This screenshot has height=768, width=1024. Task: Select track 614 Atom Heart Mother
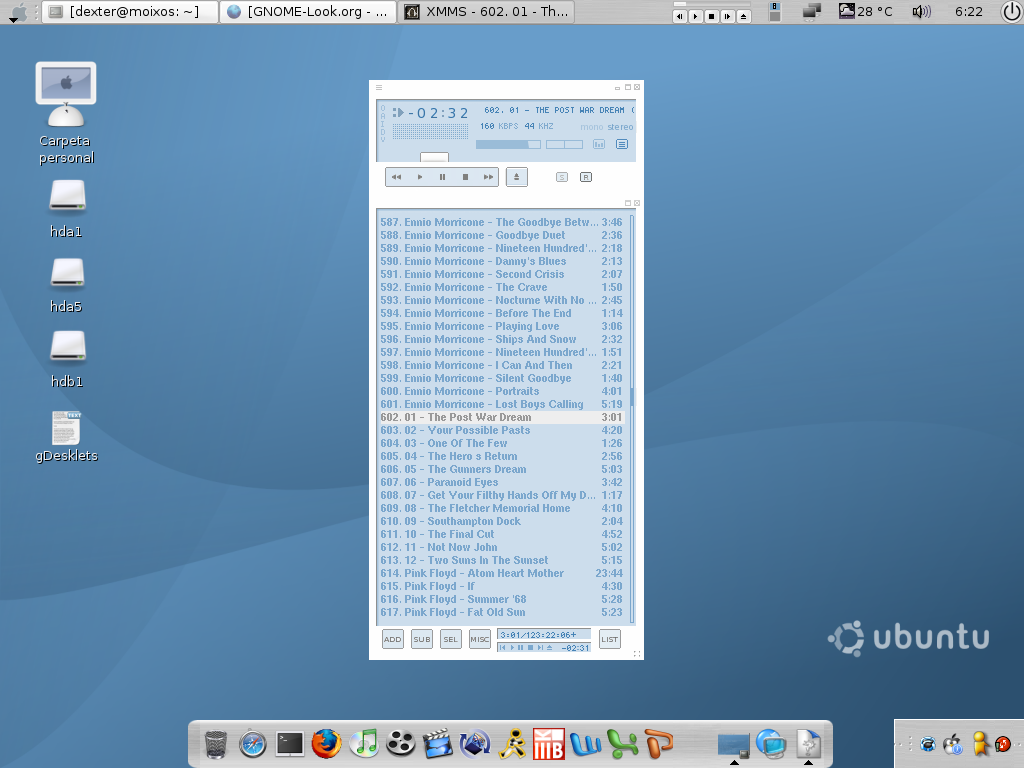(x=502, y=573)
